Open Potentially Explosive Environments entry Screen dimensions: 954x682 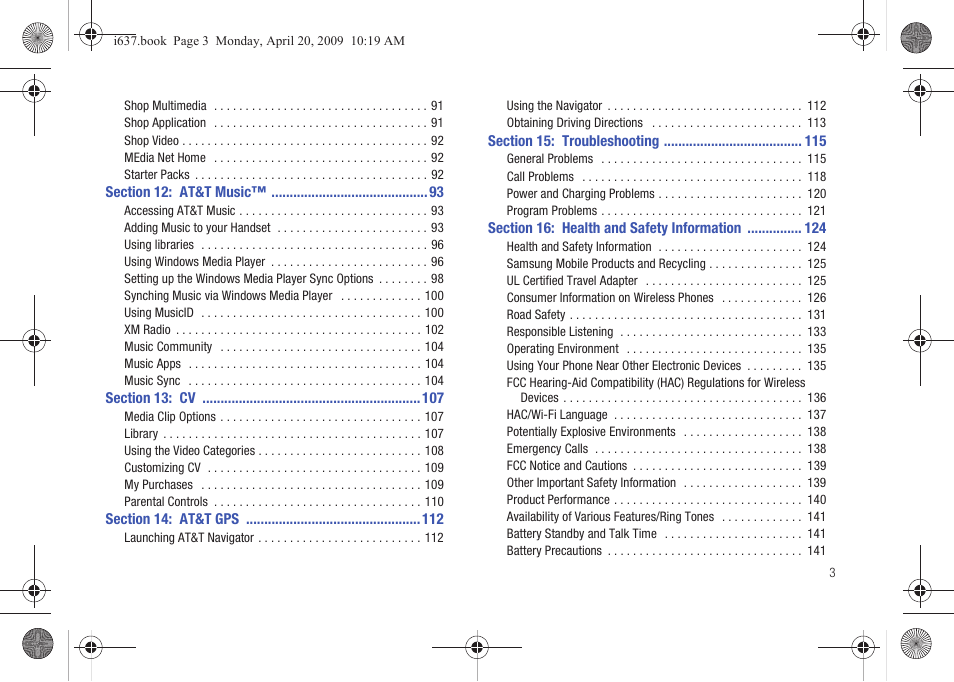[666, 431]
